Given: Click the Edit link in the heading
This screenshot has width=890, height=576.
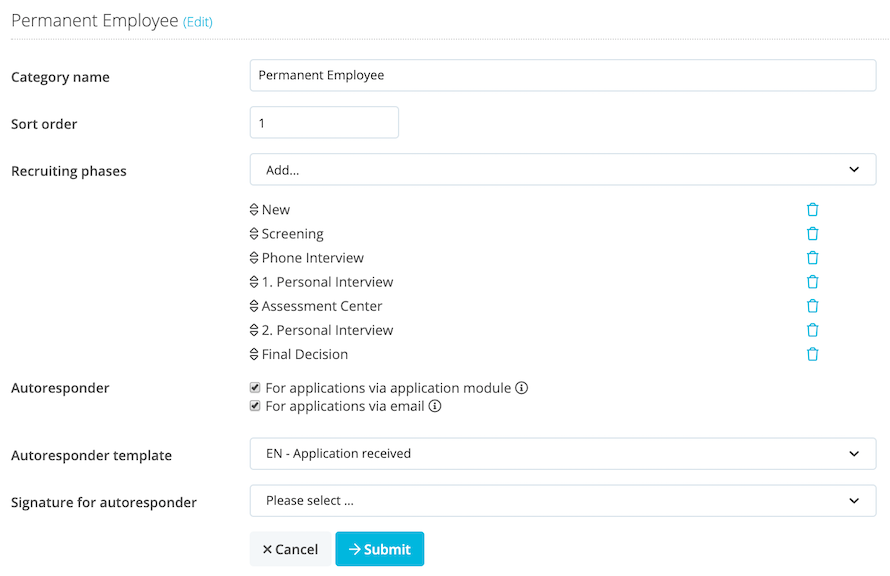Looking at the screenshot, I should (x=198, y=22).
